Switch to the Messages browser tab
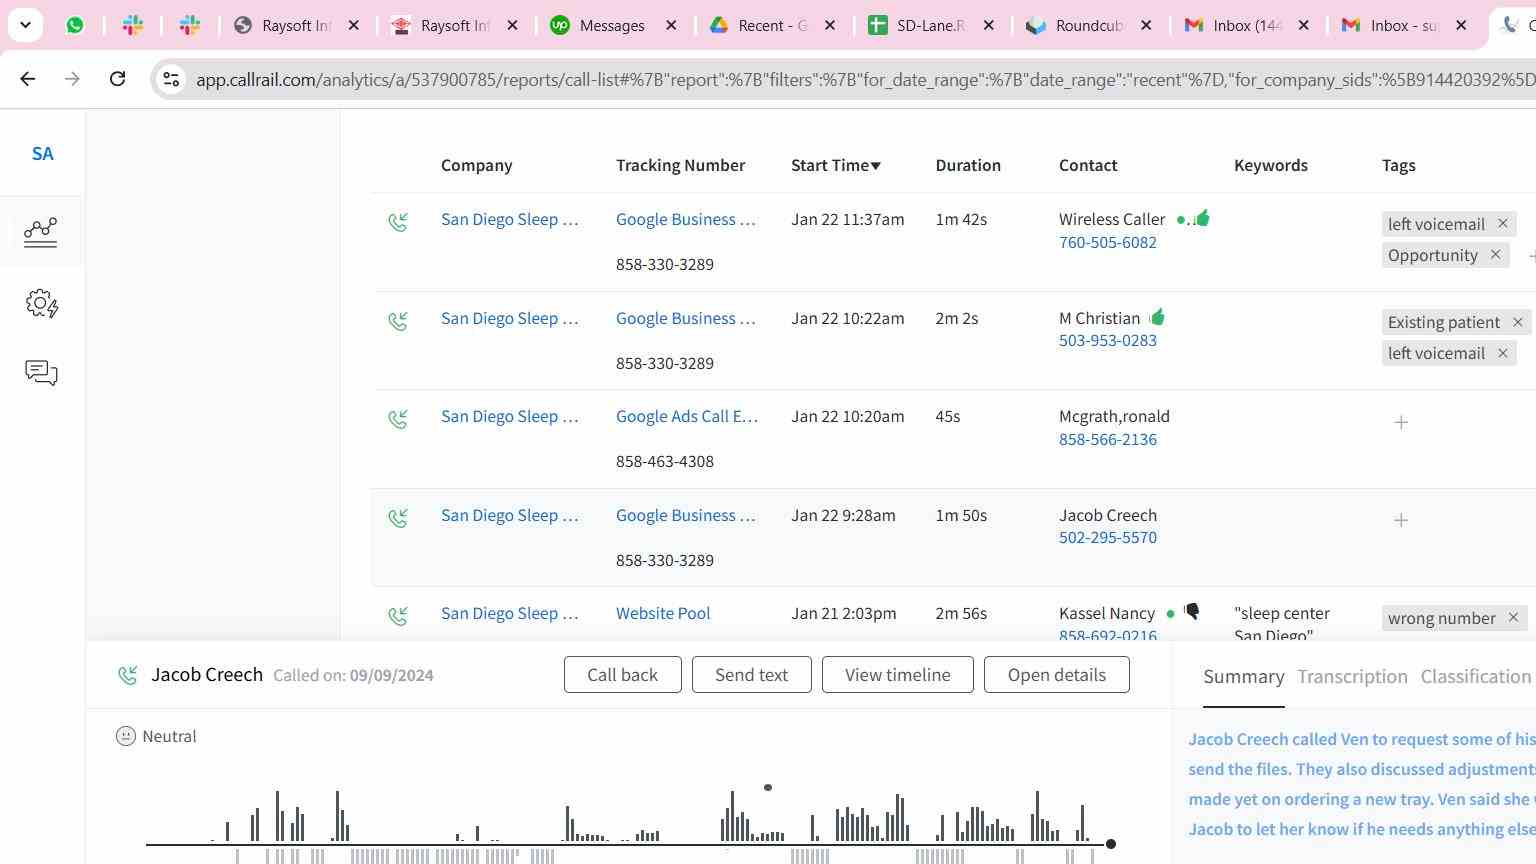Screen dimensions: 1536x864 612,25
